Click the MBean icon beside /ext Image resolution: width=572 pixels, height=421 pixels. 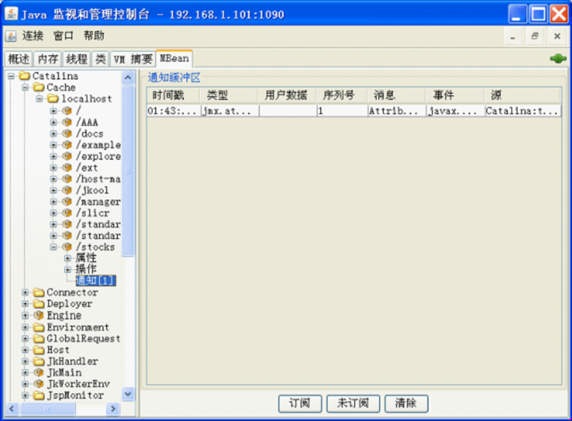(67, 167)
